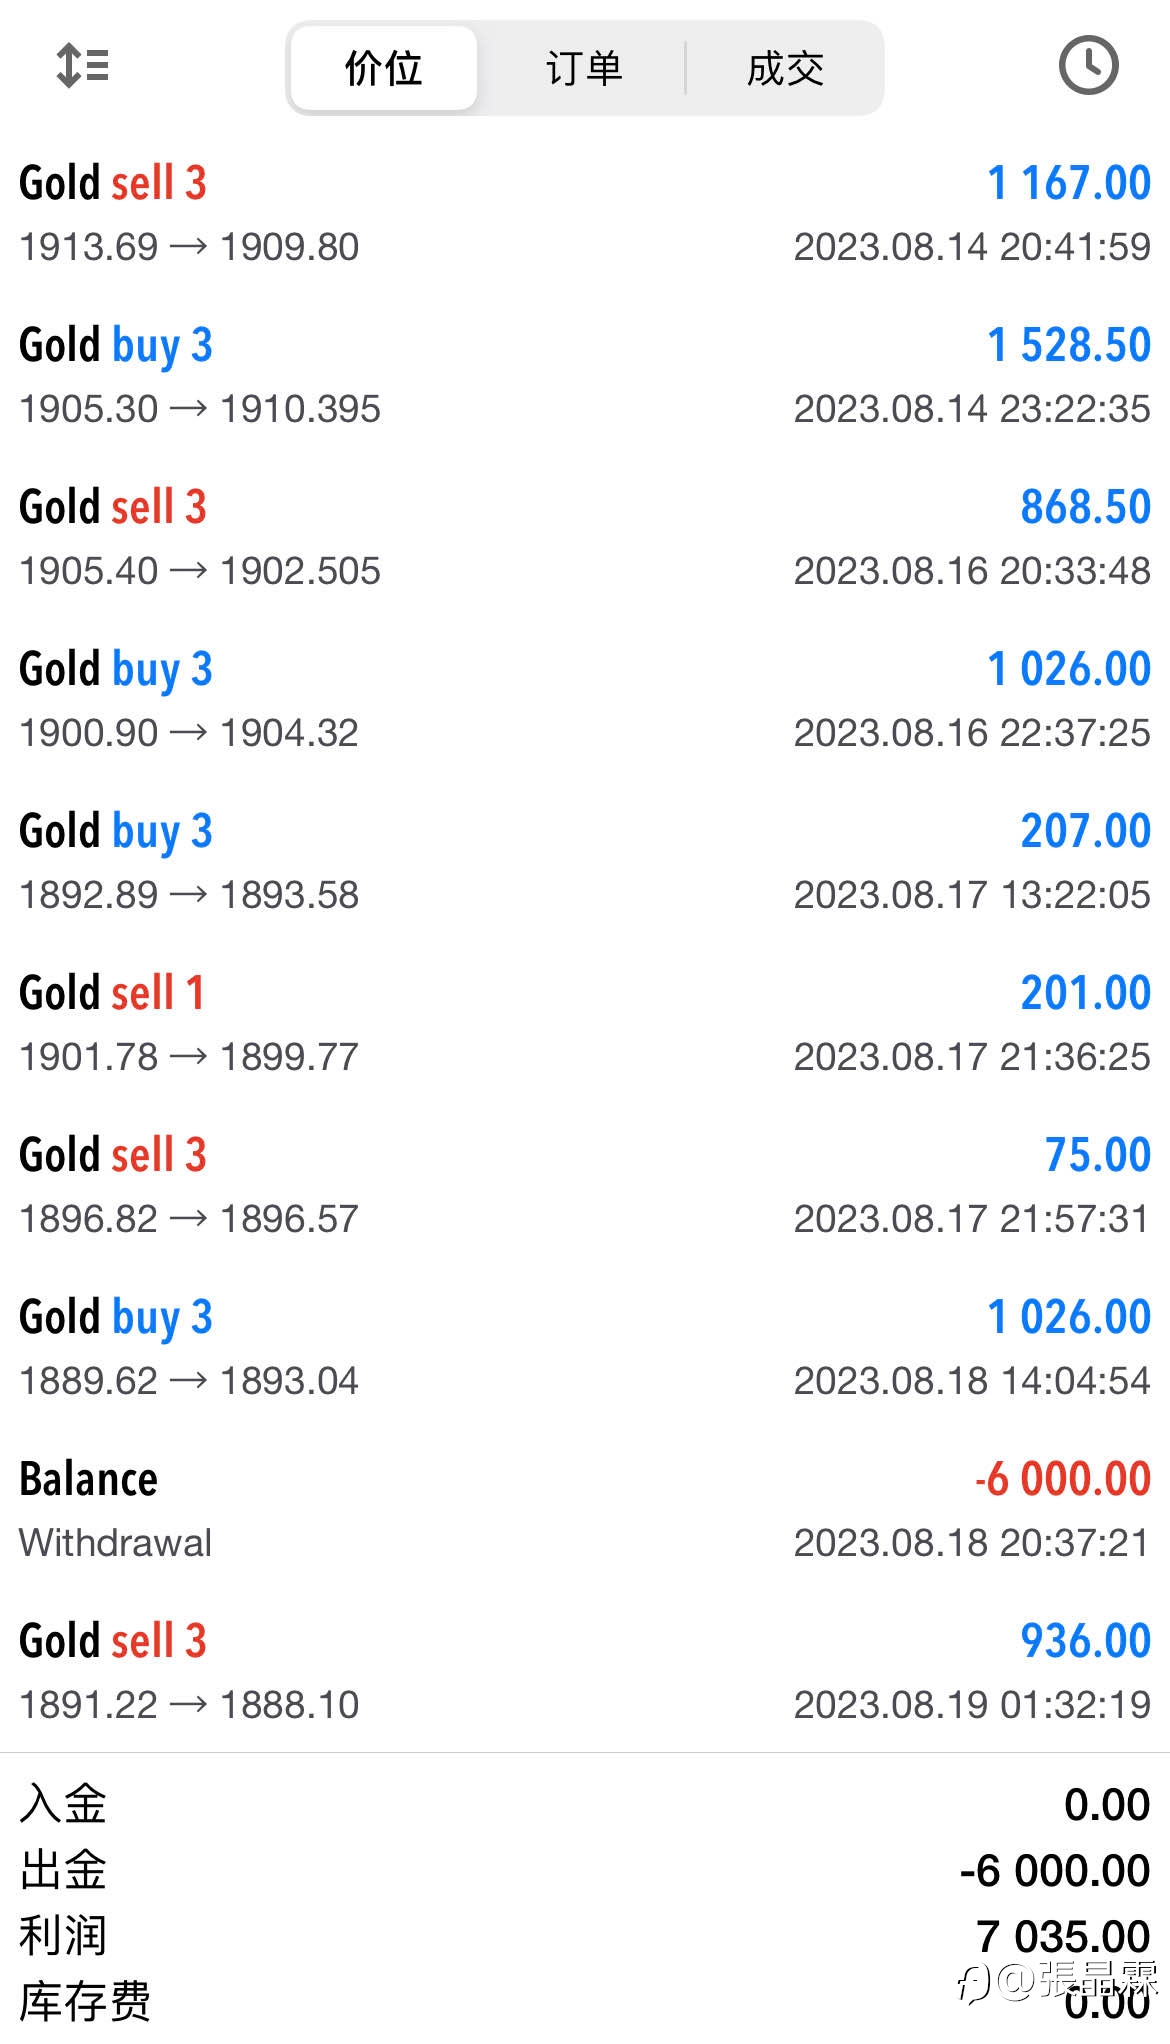Open the Gold sell trade with 936.00 profit

pos(585,1671)
